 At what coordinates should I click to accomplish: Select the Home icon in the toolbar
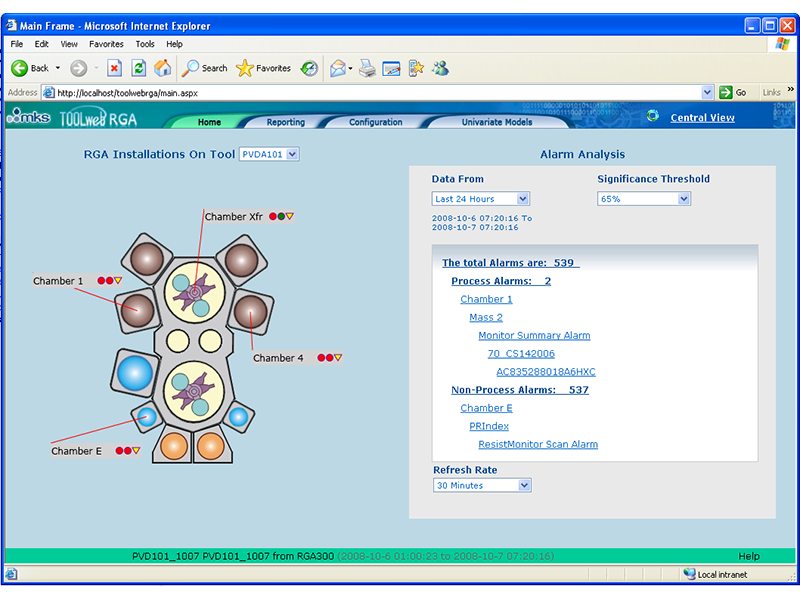(162, 68)
